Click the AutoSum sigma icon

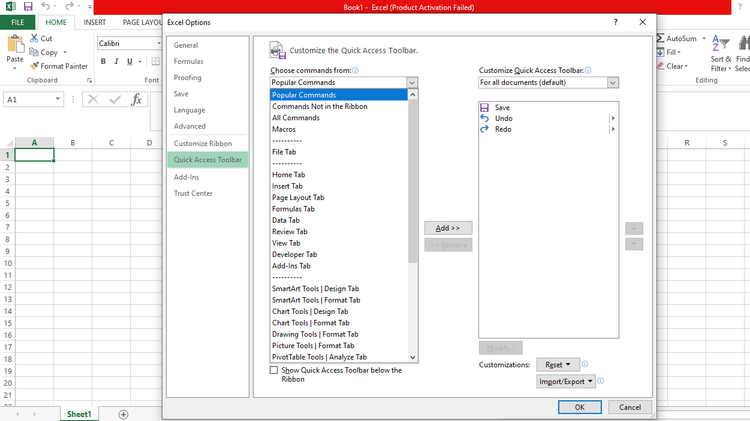pyautogui.click(x=661, y=38)
